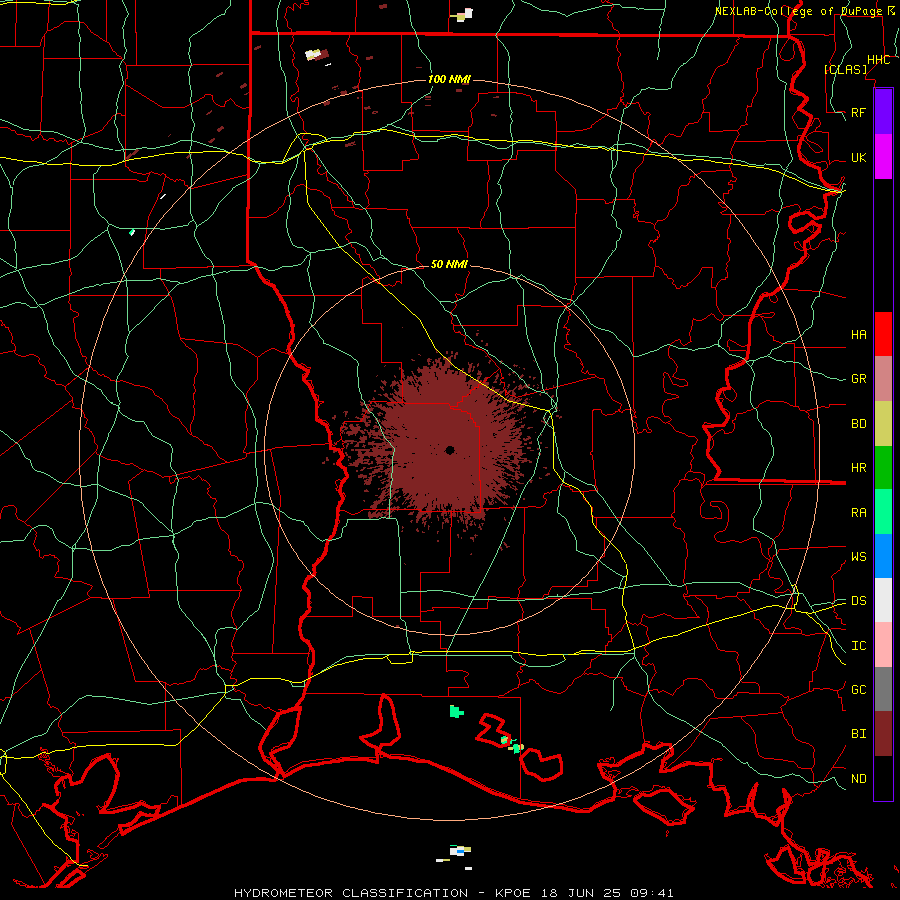Click the white DS legend swatch
Image resolution: width=900 pixels, height=900 pixels.
883,600
